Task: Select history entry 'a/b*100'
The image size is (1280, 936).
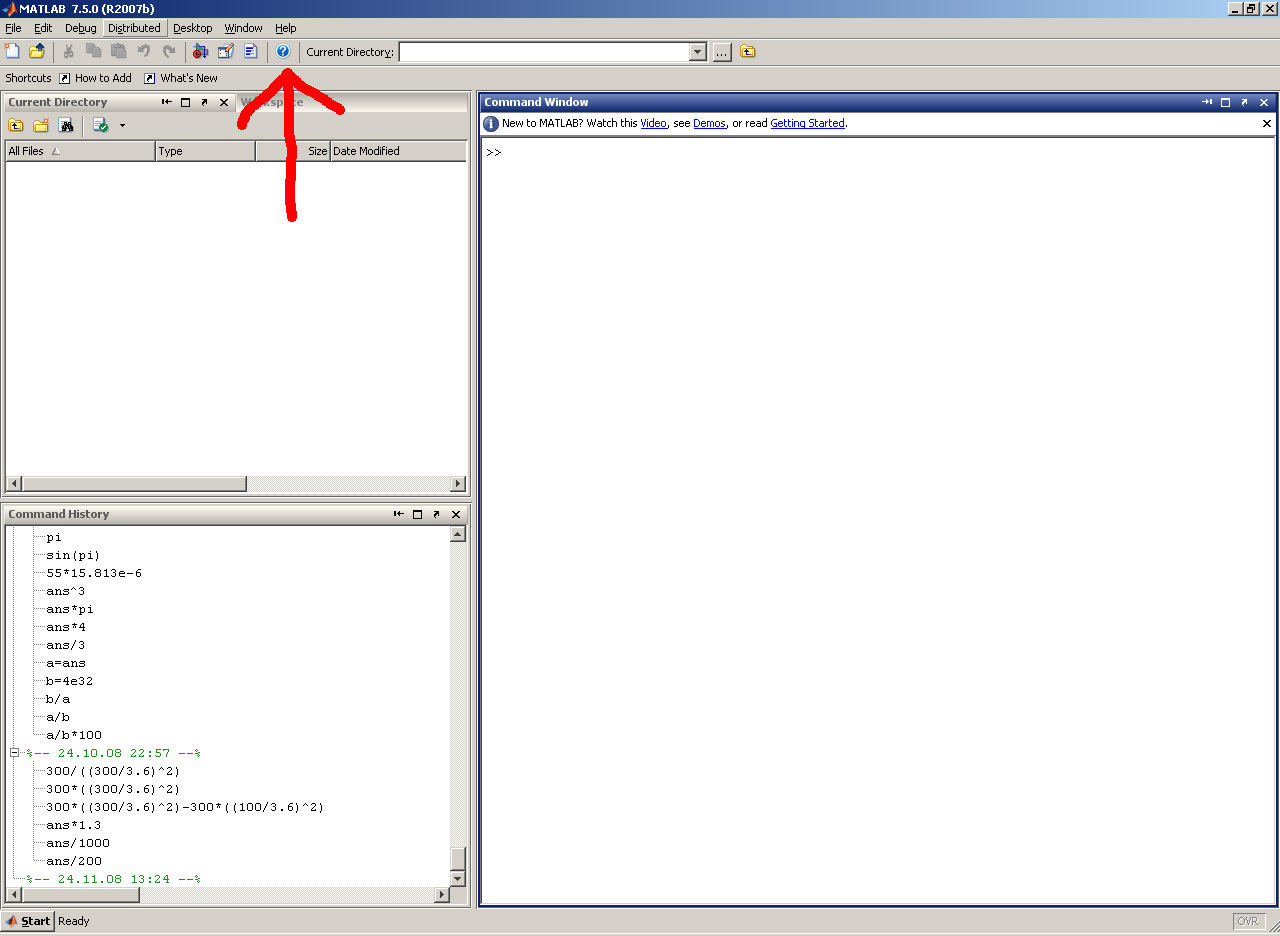Action: click(74, 735)
